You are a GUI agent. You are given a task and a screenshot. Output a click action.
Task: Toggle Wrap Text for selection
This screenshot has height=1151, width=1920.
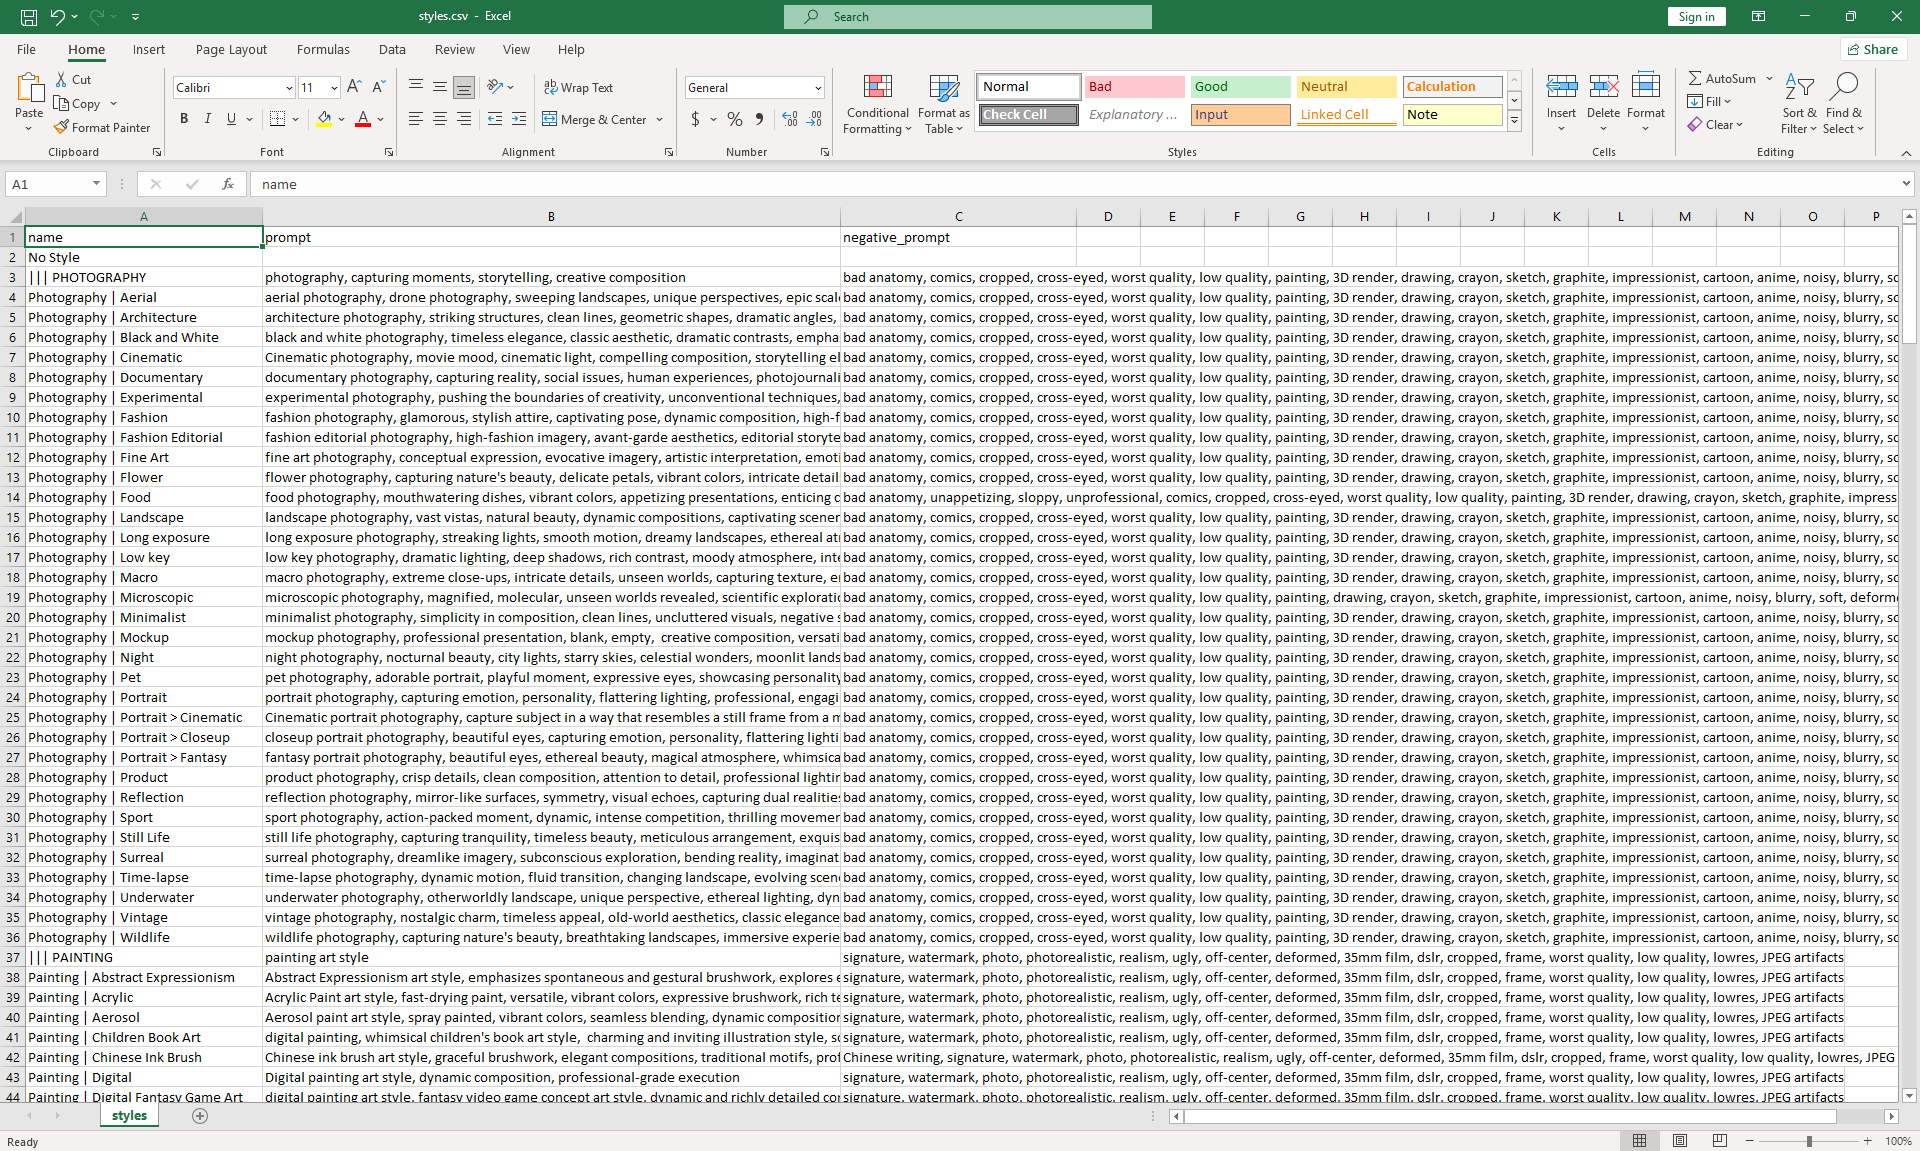coord(578,87)
